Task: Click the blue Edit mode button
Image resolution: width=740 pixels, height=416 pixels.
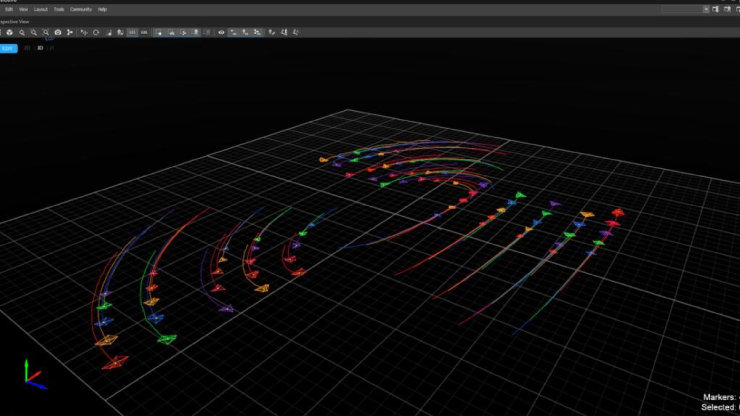Action: [x=8, y=47]
